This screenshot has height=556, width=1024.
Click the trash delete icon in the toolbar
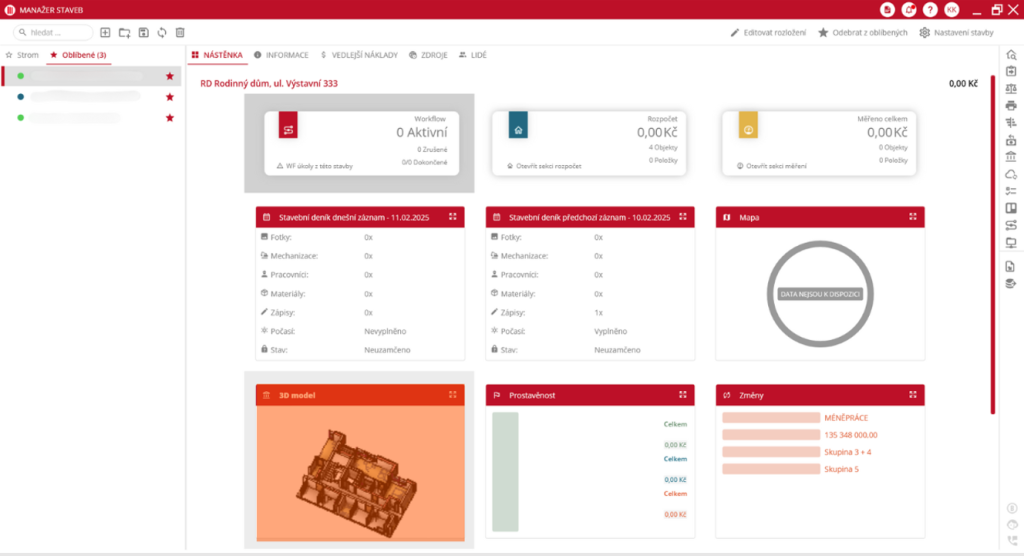point(180,33)
